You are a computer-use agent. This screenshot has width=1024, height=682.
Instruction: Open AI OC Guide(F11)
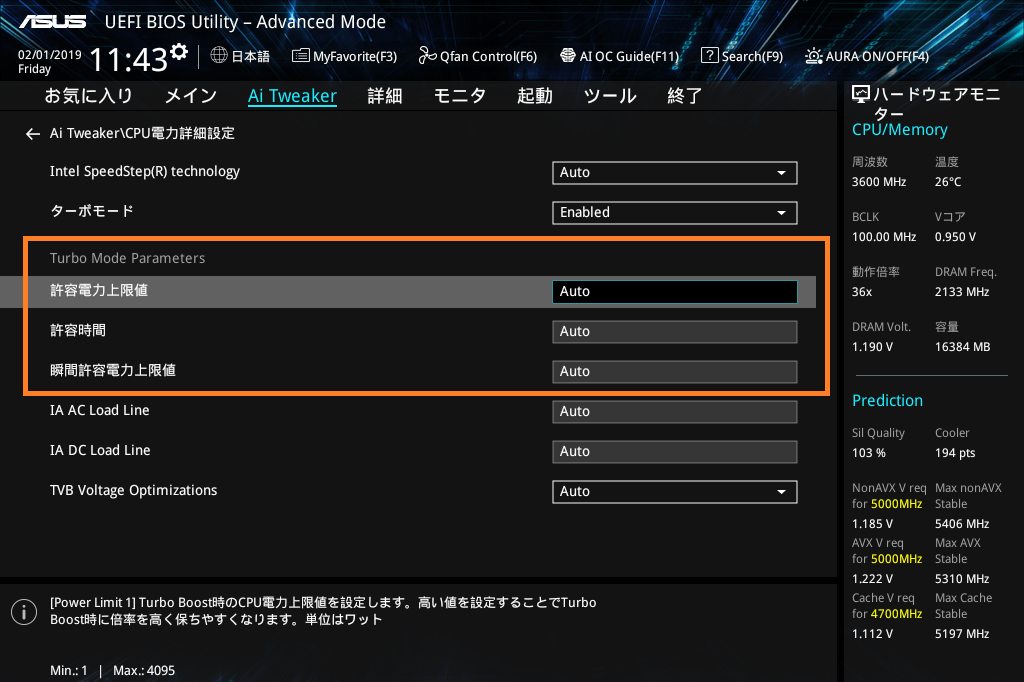(x=620, y=56)
